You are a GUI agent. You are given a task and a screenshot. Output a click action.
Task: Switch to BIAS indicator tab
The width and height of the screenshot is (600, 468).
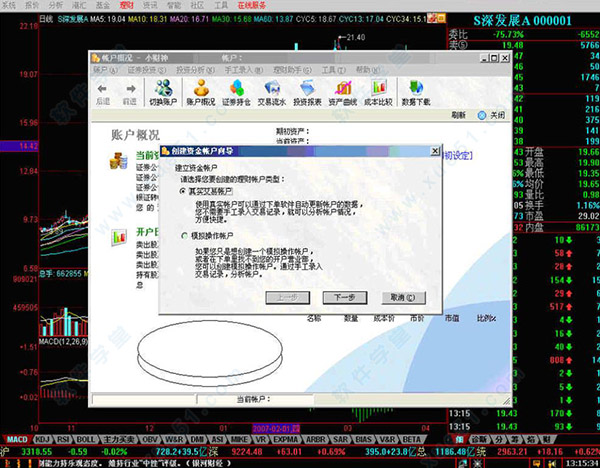coord(364,439)
